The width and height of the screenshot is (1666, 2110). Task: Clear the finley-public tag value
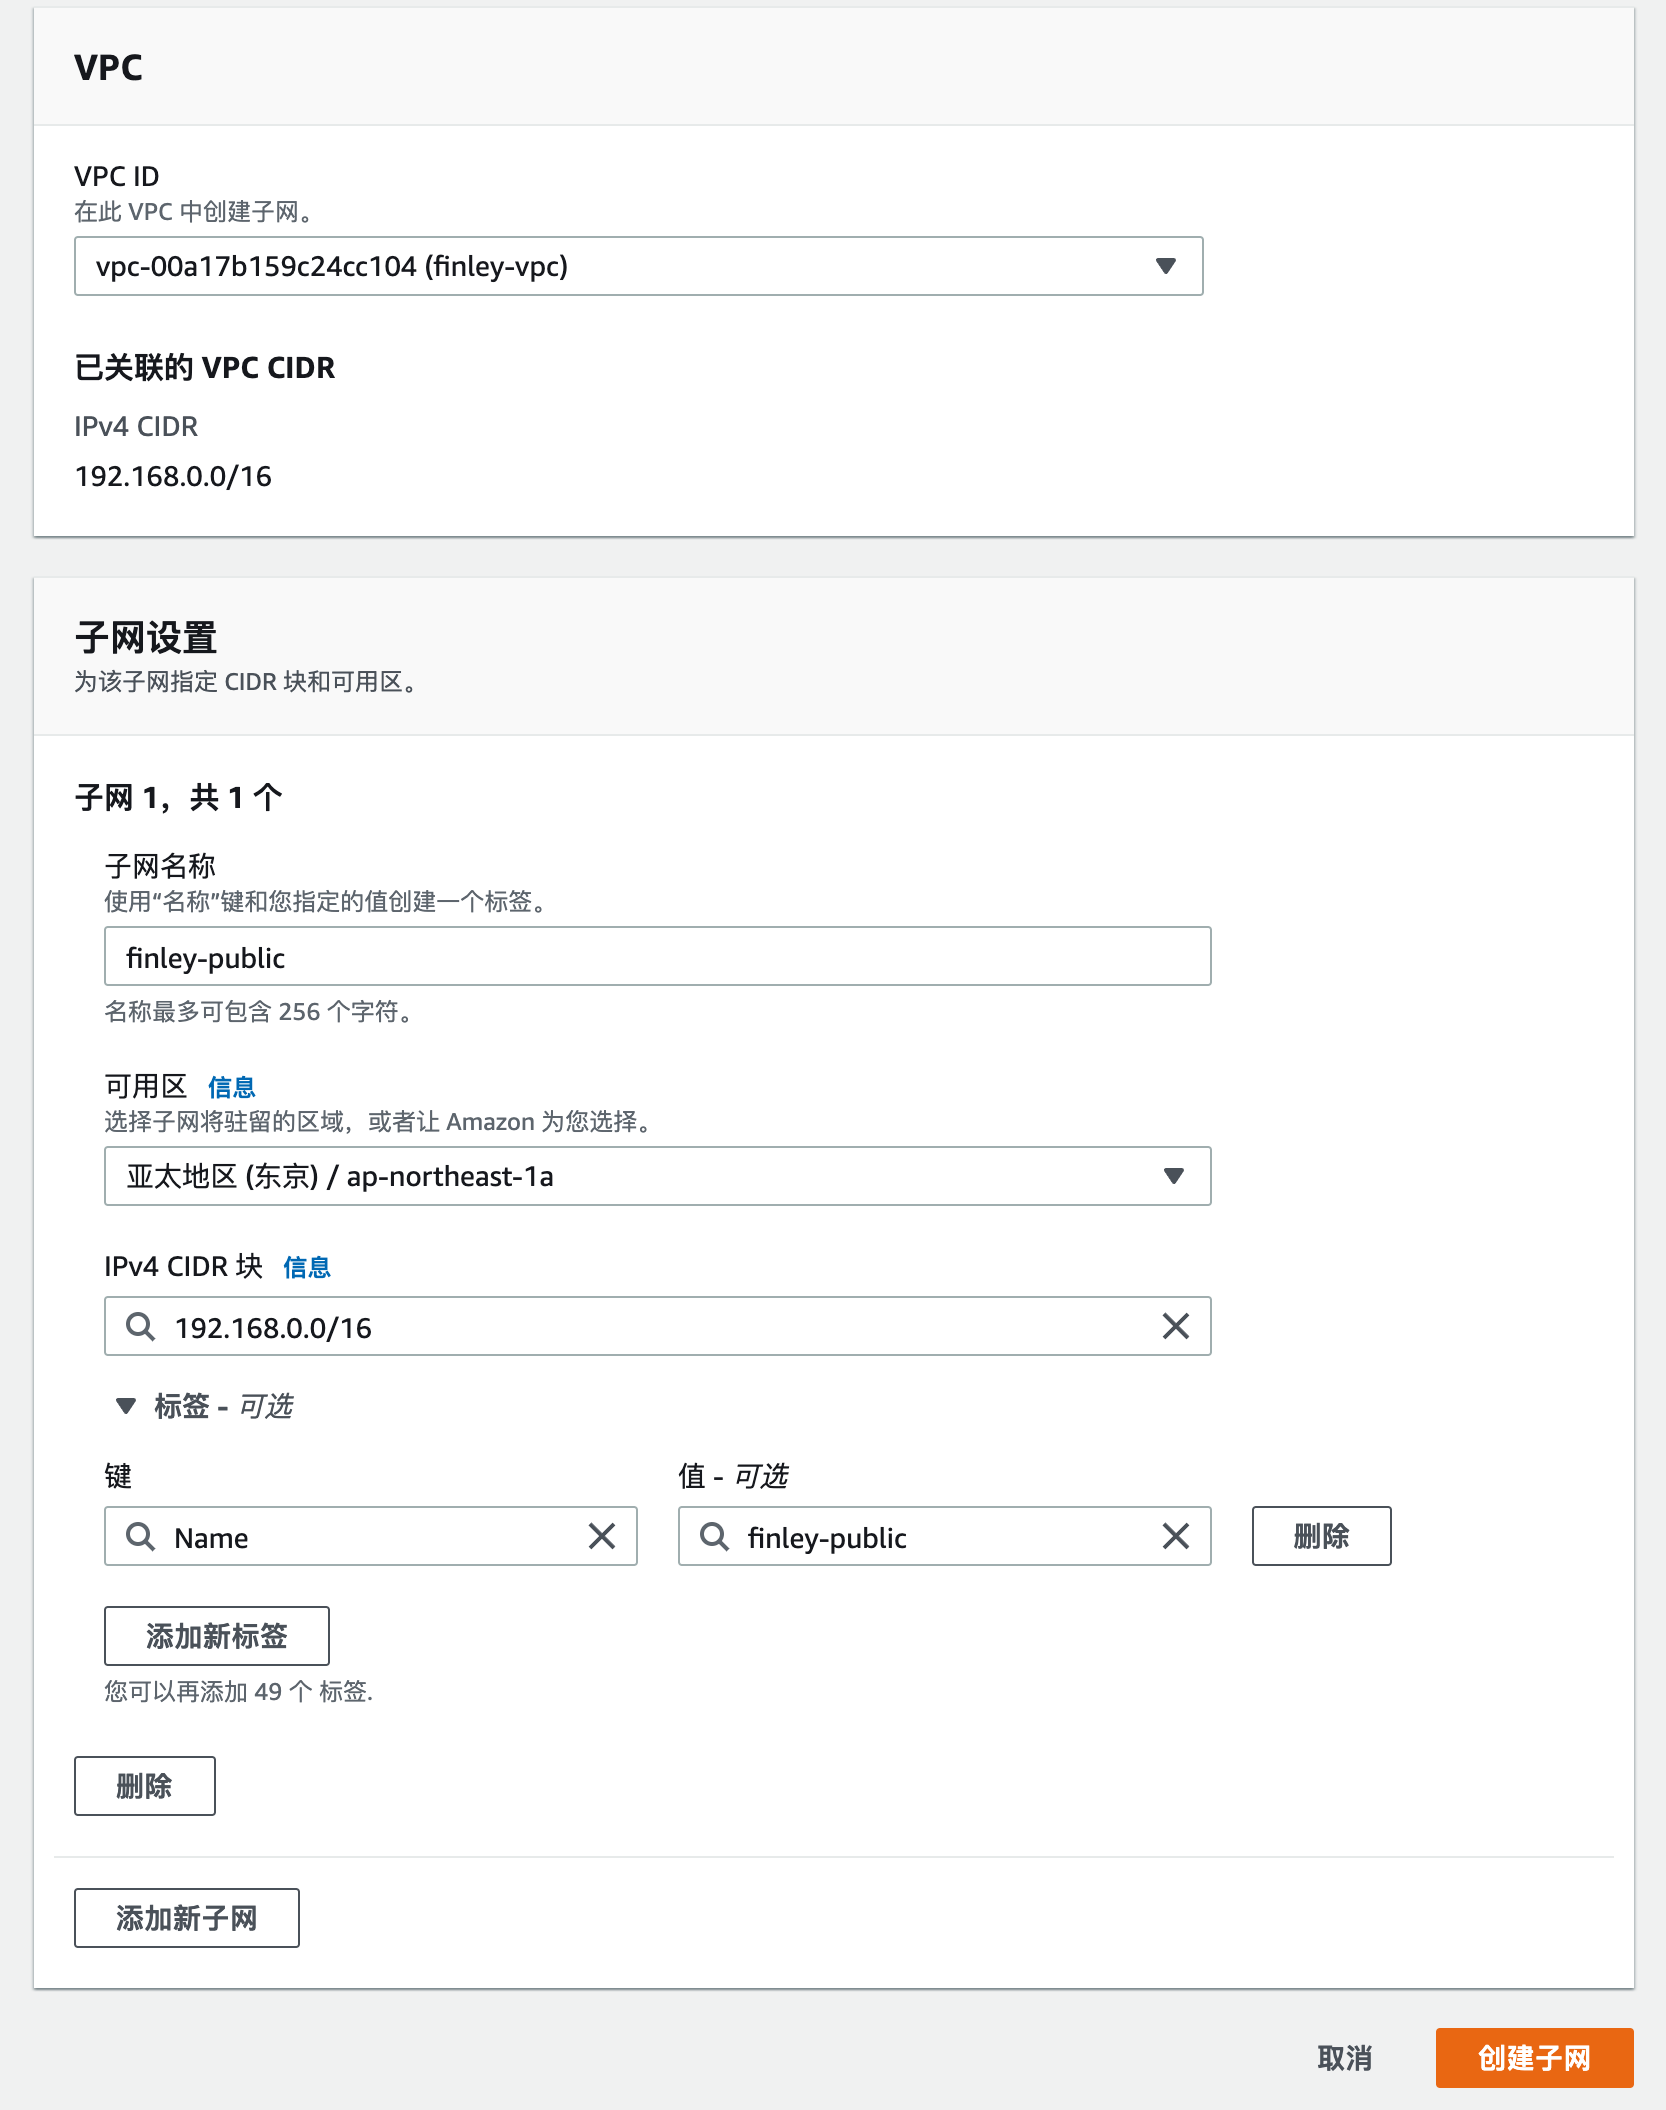point(1176,1537)
